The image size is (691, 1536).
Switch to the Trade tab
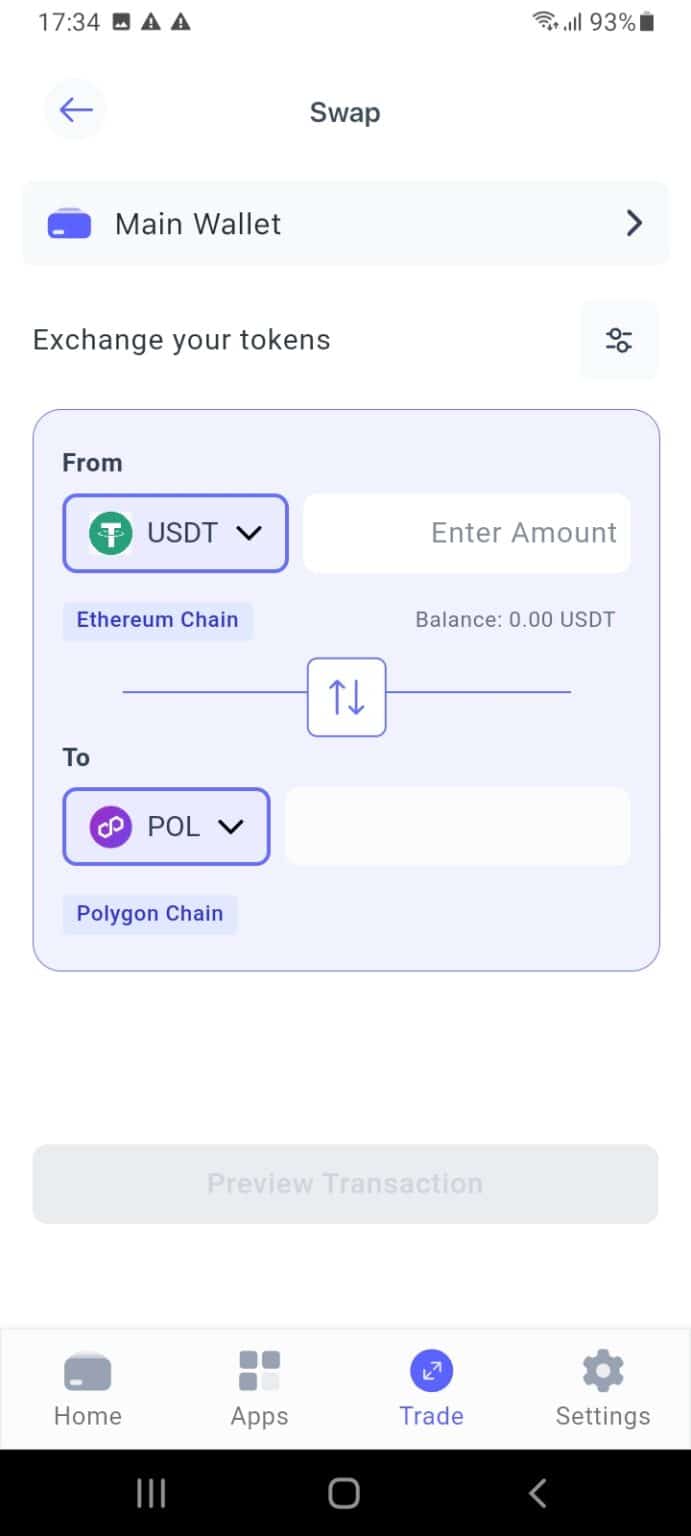[431, 1388]
